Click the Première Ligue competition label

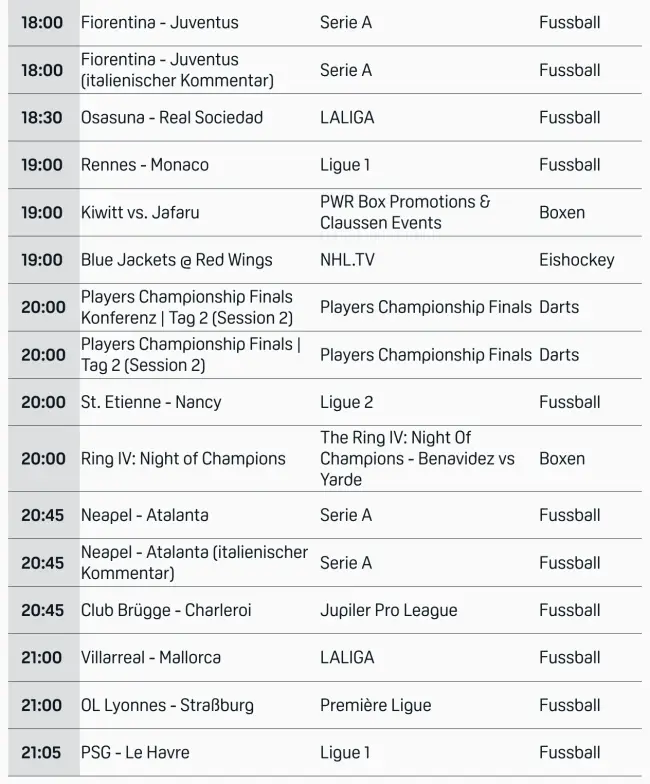click(x=375, y=705)
